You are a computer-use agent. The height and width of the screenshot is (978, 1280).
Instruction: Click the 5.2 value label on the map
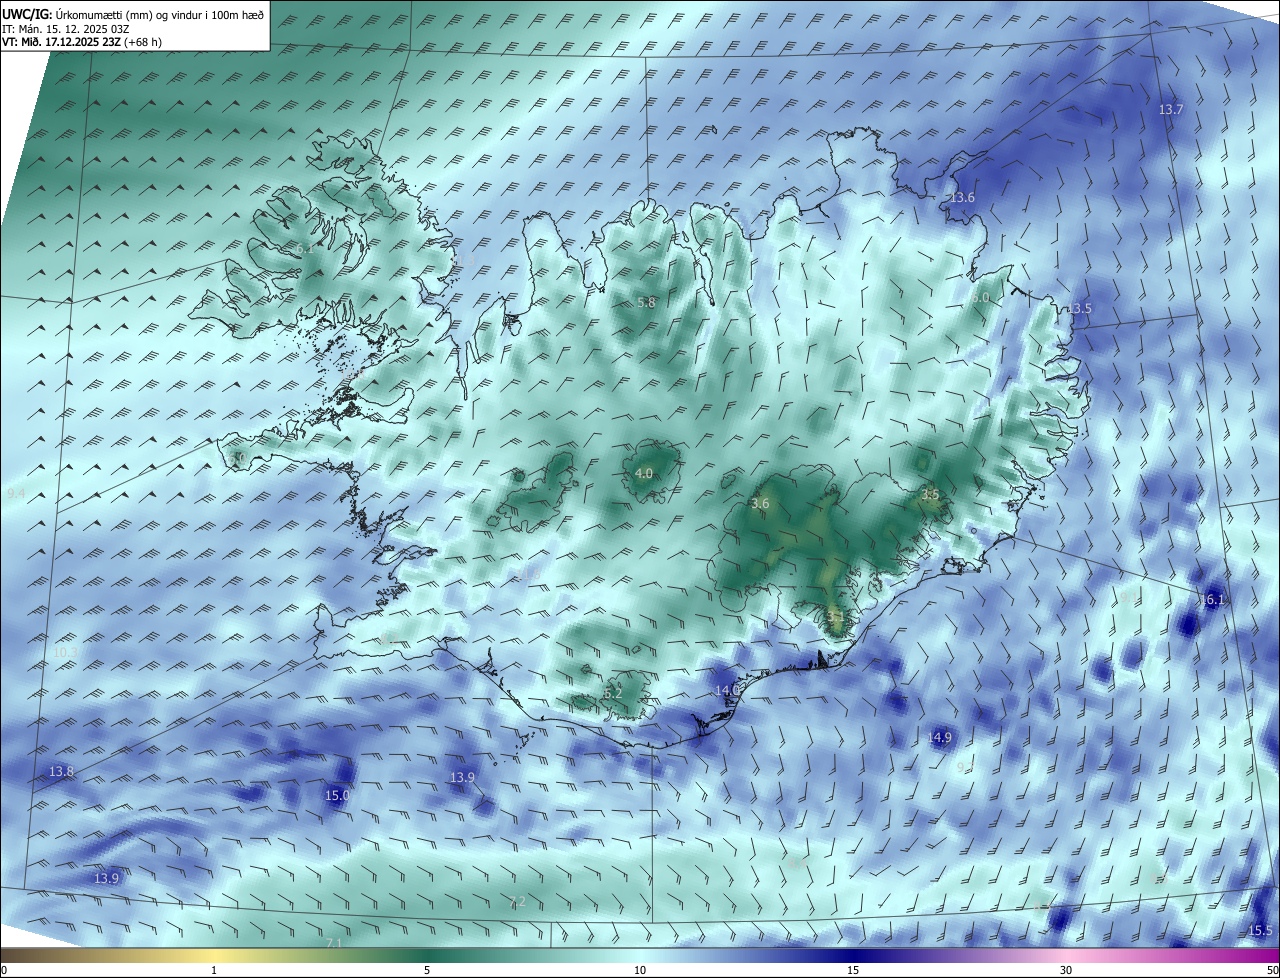(x=613, y=694)
